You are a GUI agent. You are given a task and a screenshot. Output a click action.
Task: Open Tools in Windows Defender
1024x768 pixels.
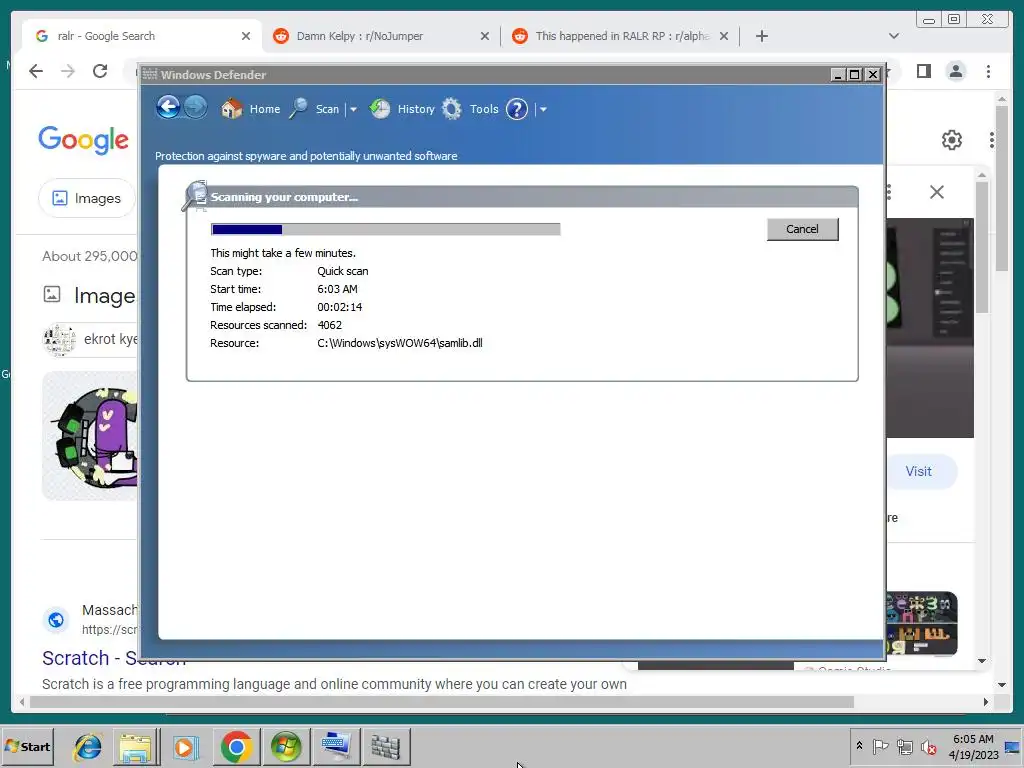coord(470,109)
